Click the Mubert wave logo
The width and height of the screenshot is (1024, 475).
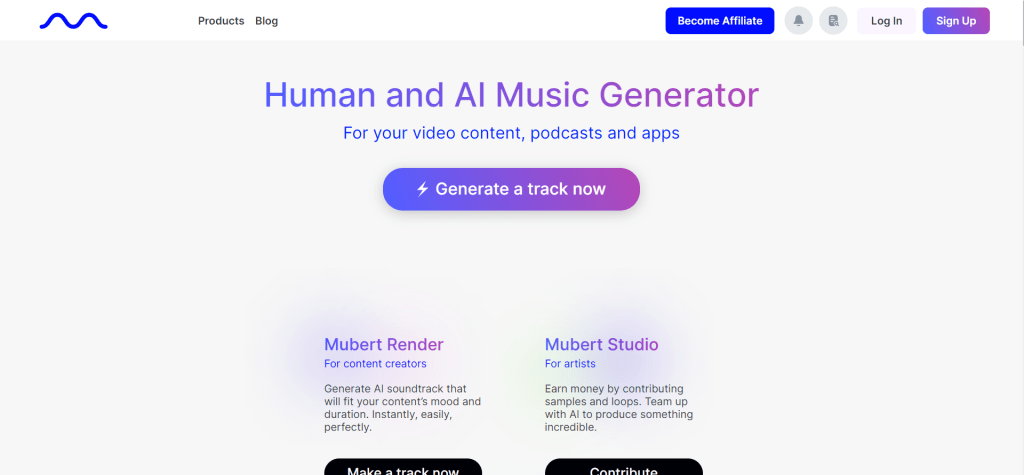pyautogui.click(x=74, y=22)
